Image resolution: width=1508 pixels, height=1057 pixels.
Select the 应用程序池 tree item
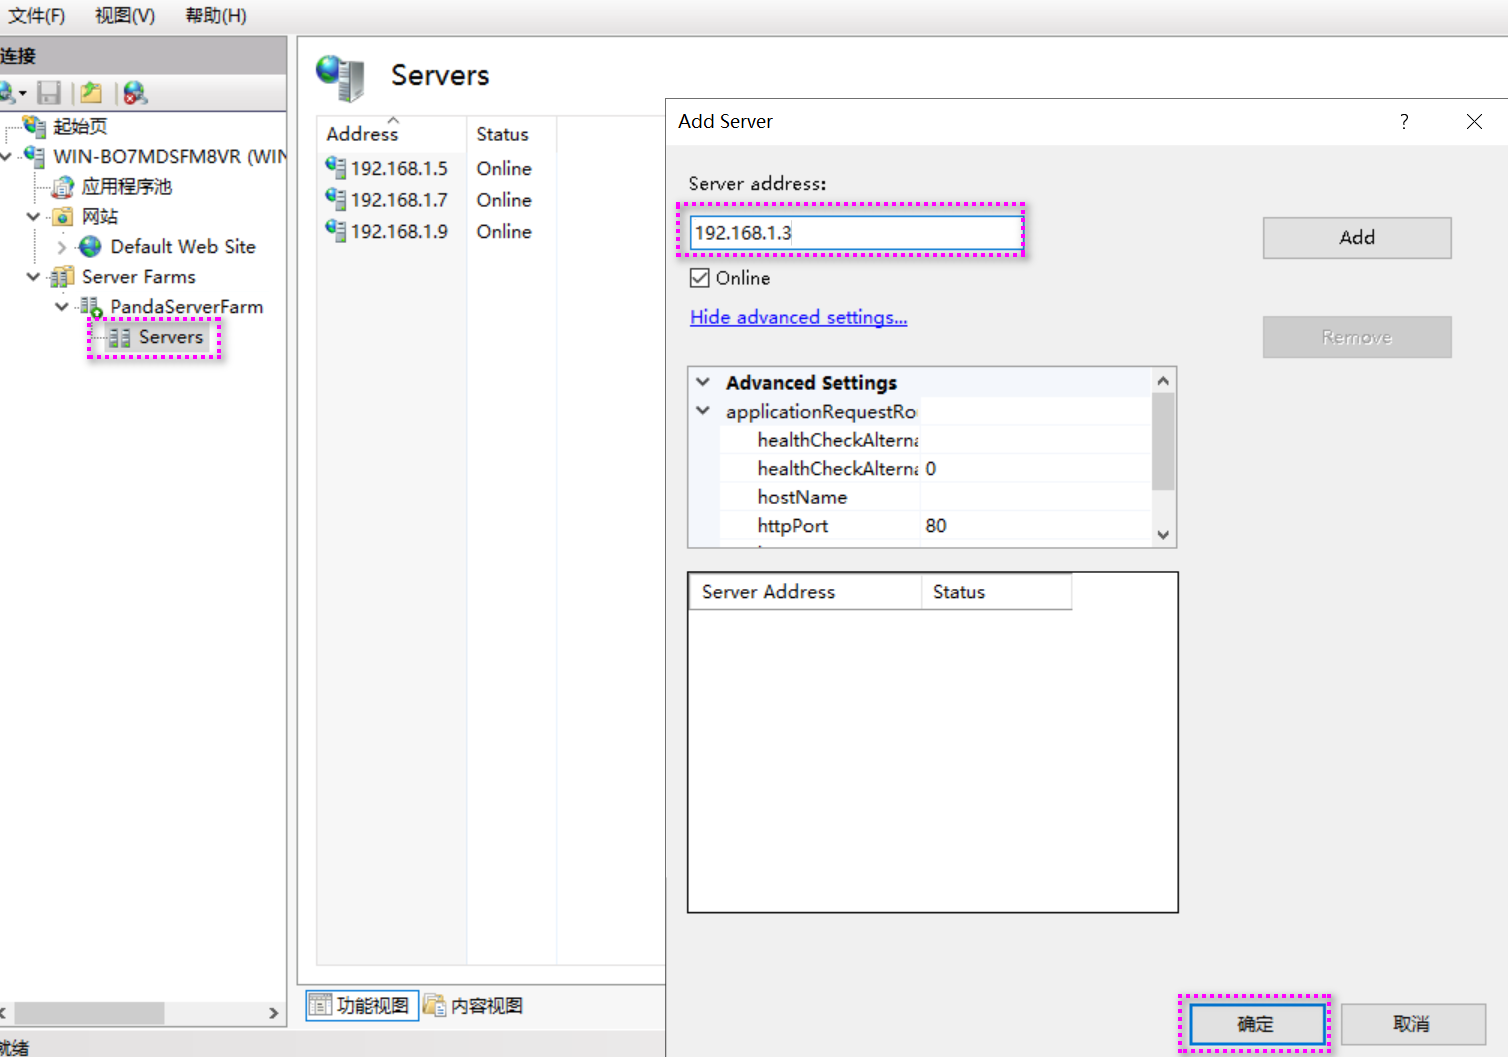127,187
